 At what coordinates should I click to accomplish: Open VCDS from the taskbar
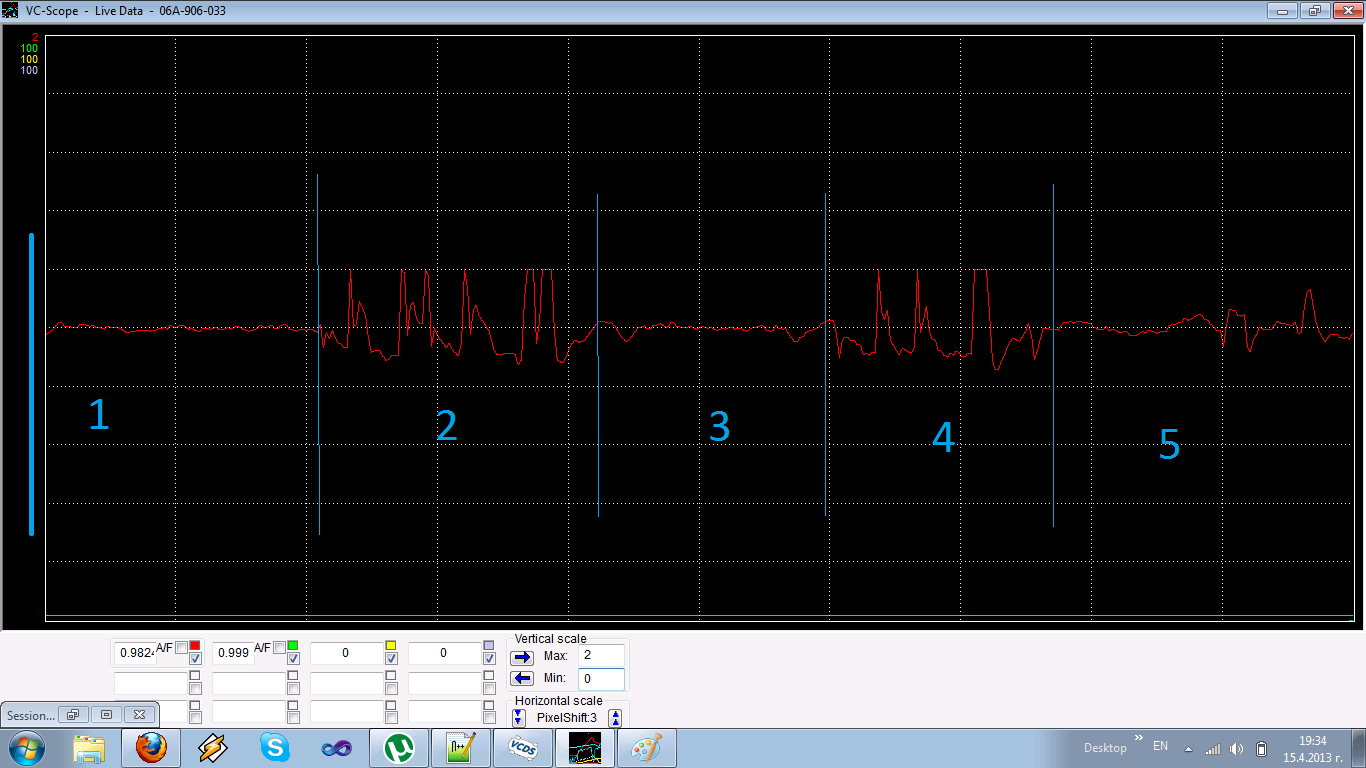523,748
